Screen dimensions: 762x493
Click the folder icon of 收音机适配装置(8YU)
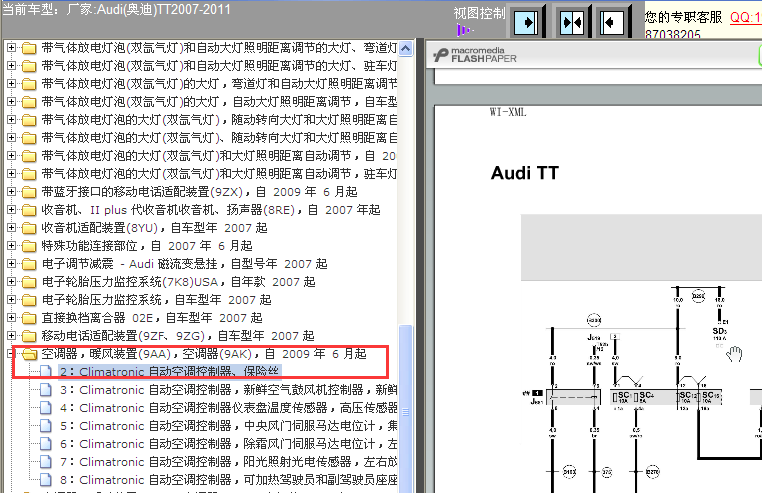(29, 228)
